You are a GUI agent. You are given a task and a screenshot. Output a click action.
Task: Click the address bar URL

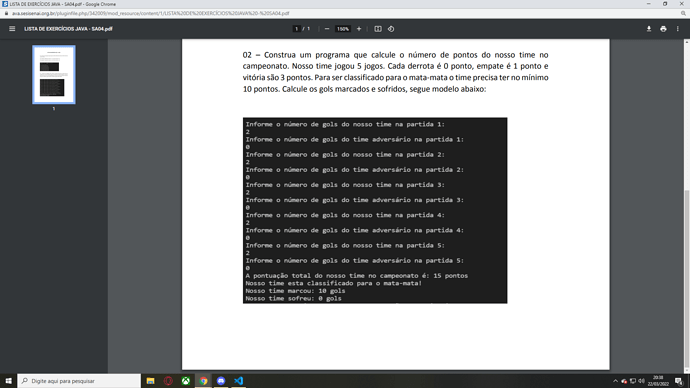(x=150, y=13)
